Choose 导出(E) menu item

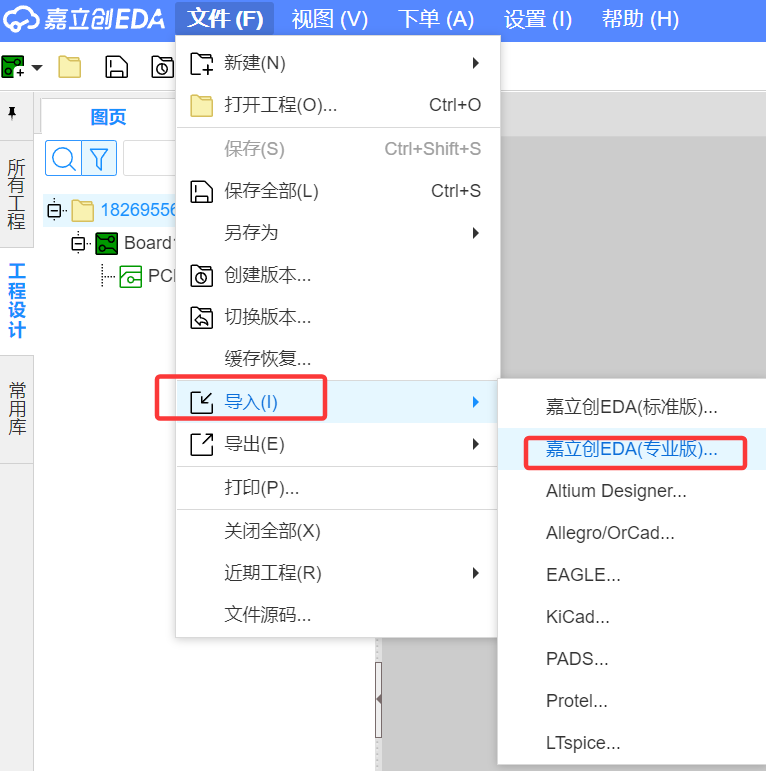click(x=337, y=445)
